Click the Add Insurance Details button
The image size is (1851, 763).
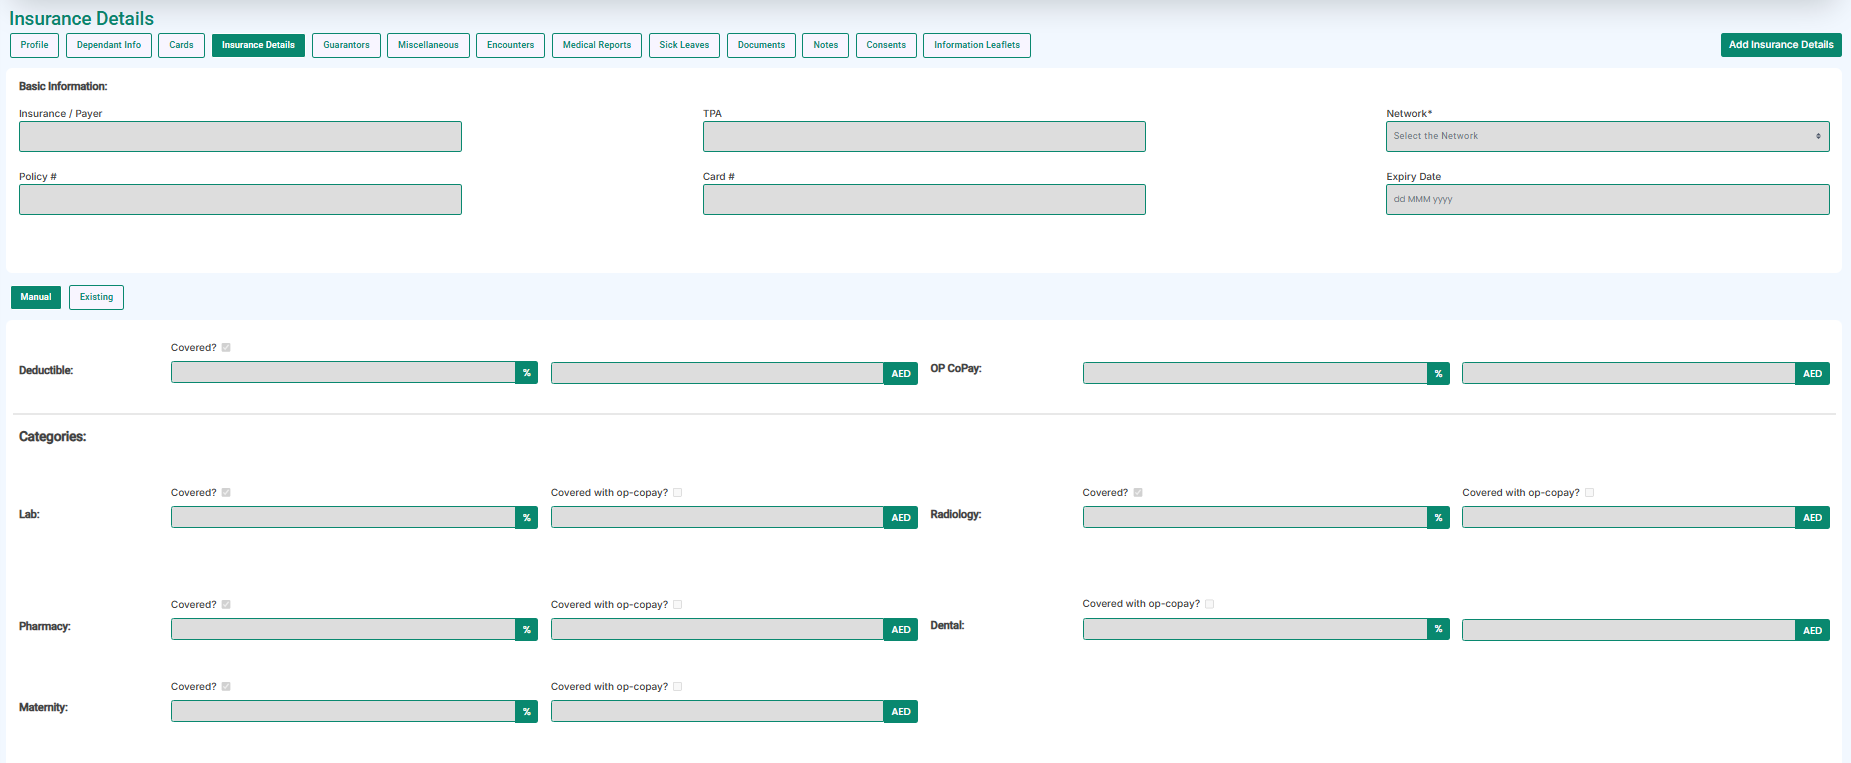pyautogui.click(x=1781, y=45)
